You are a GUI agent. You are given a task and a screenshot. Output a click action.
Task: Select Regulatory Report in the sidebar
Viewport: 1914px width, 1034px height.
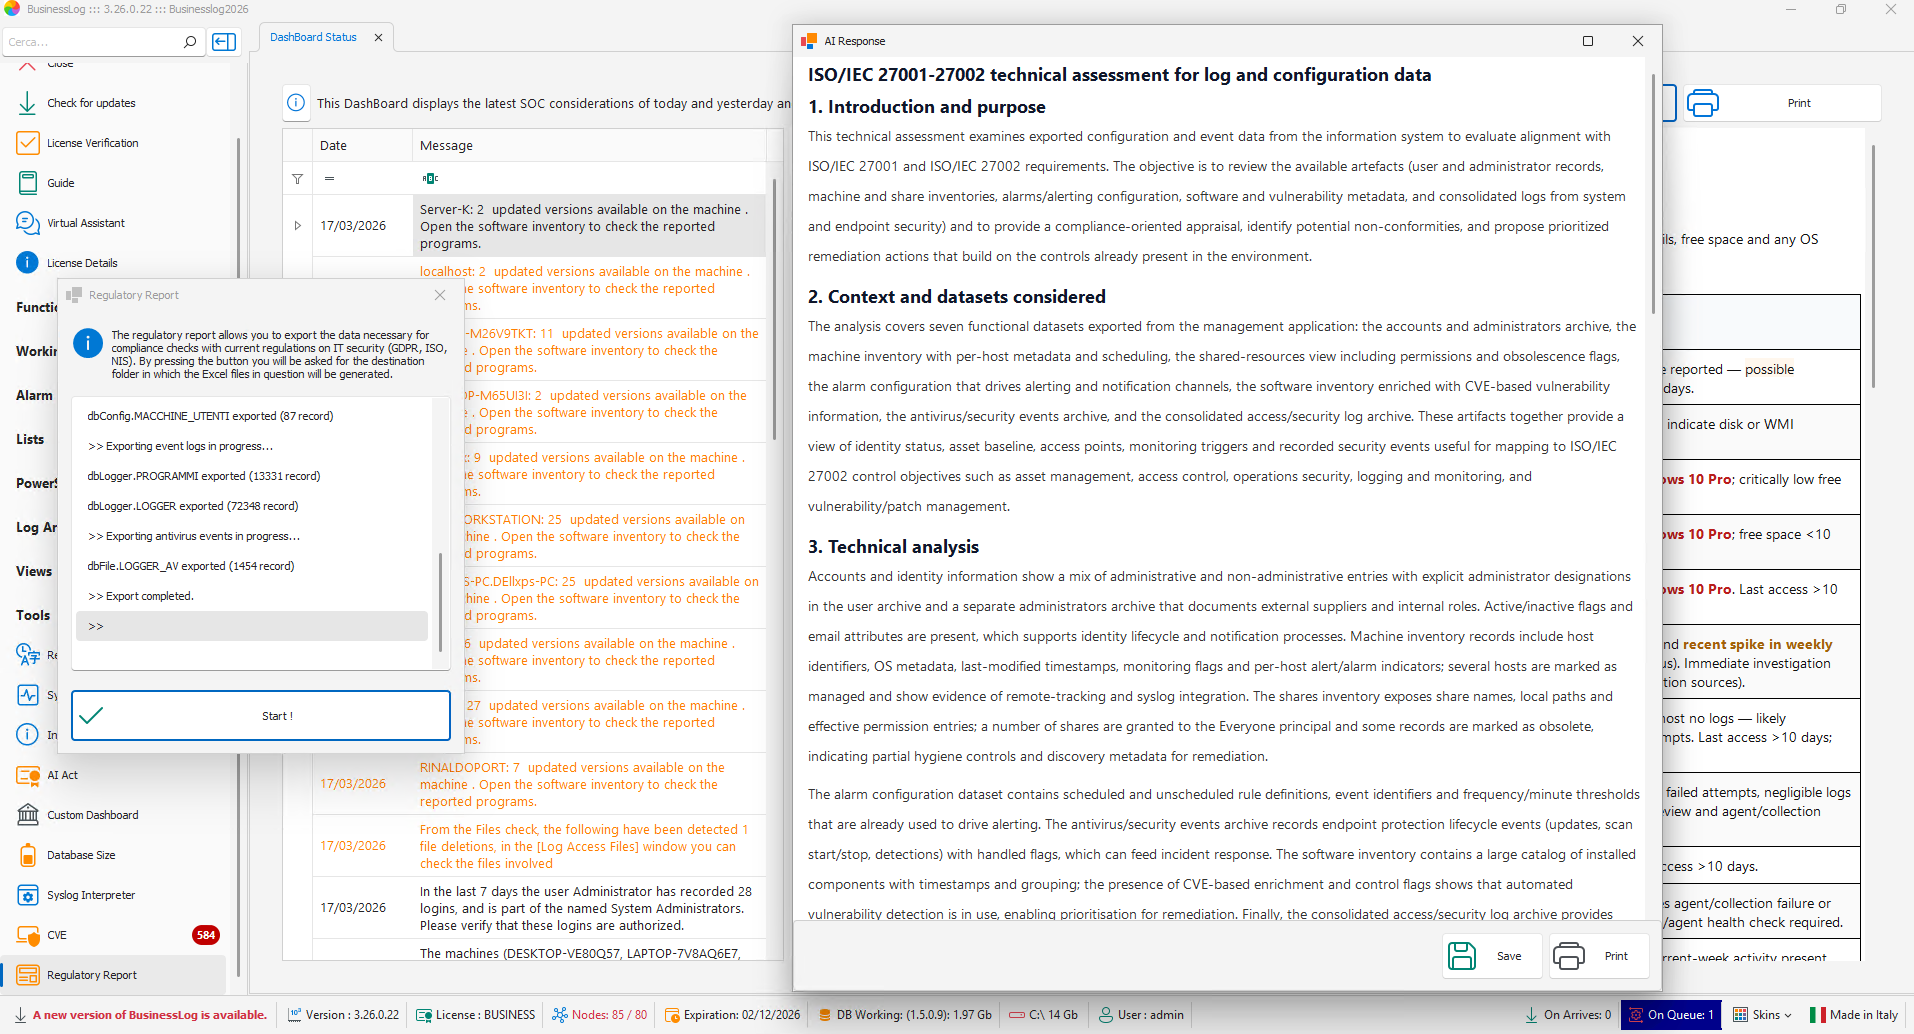pos(91,975)
